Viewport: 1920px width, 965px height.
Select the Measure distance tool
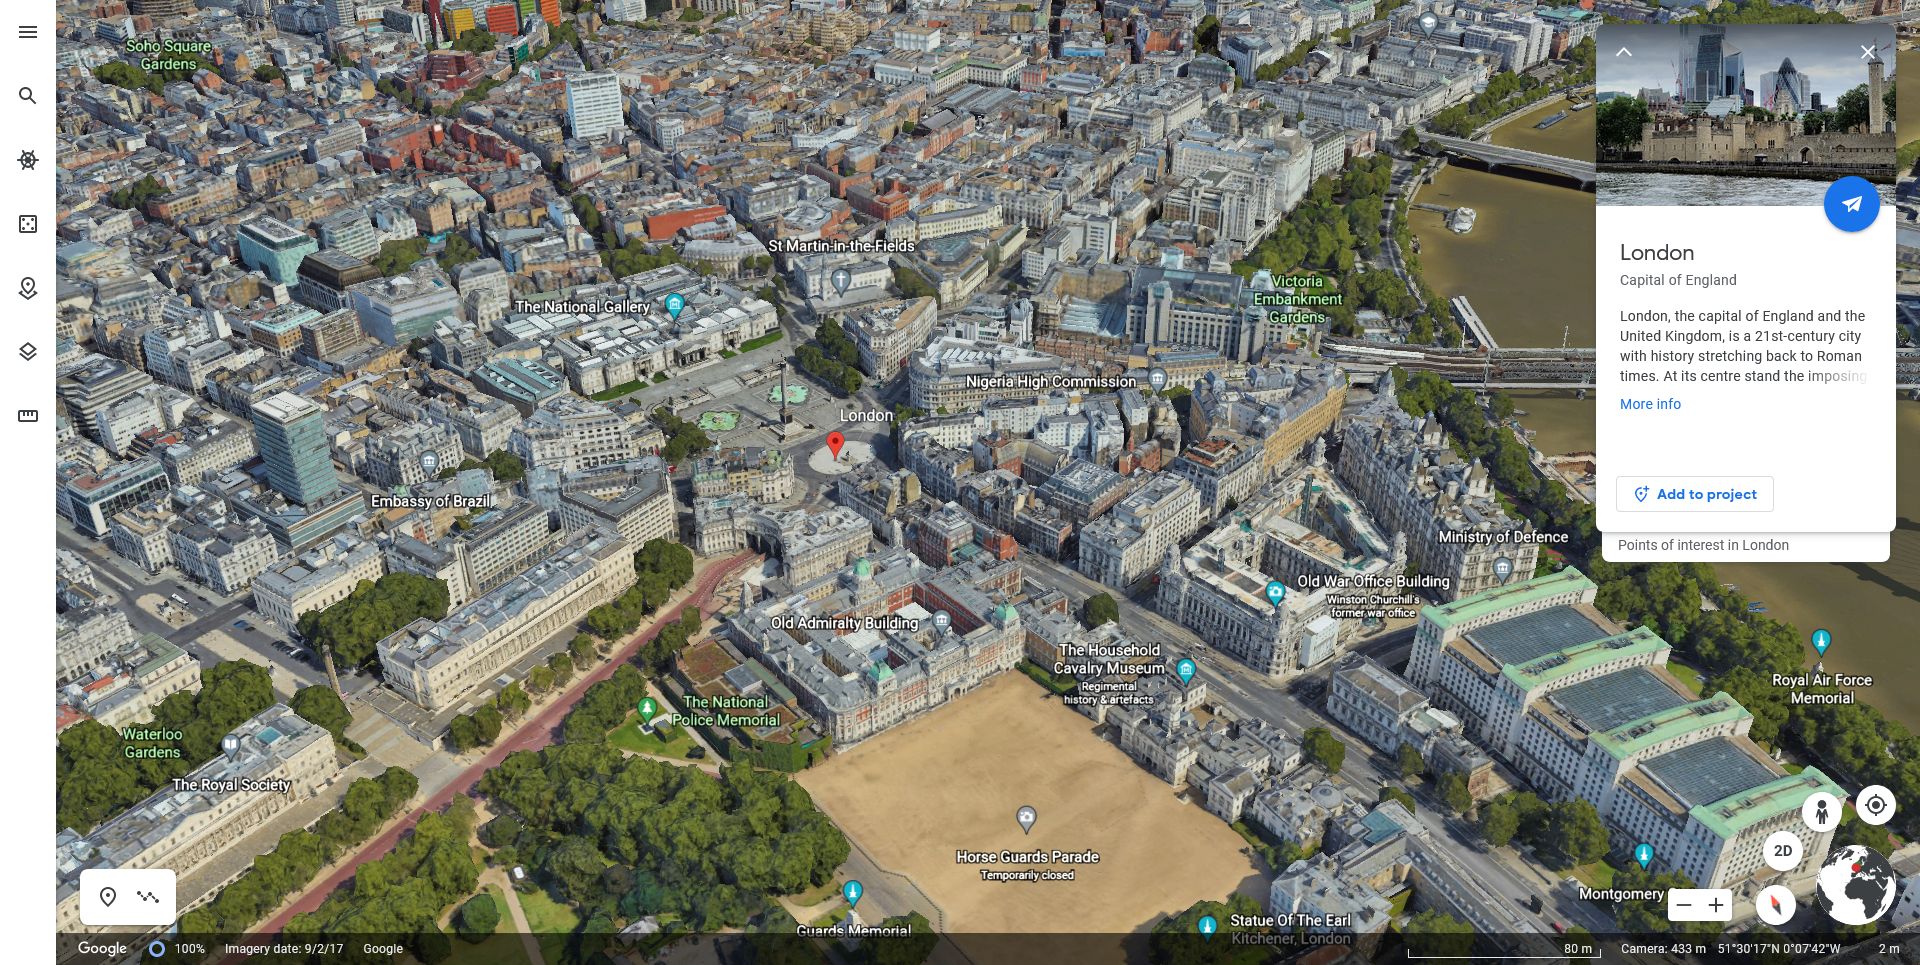28,413
